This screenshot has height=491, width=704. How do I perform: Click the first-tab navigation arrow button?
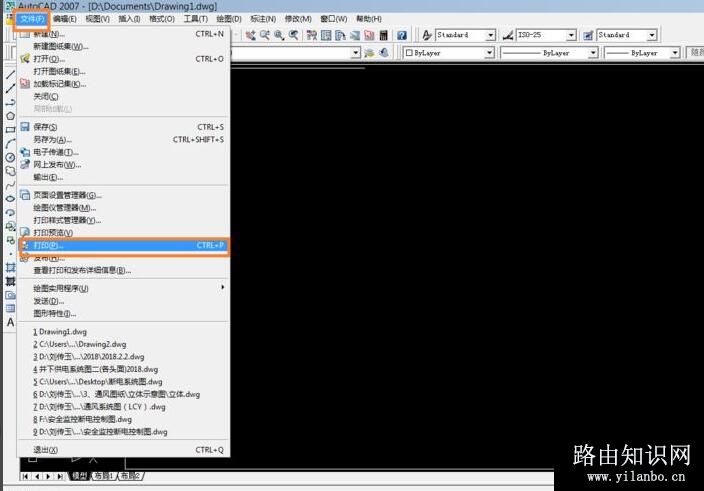coord(26,476)
